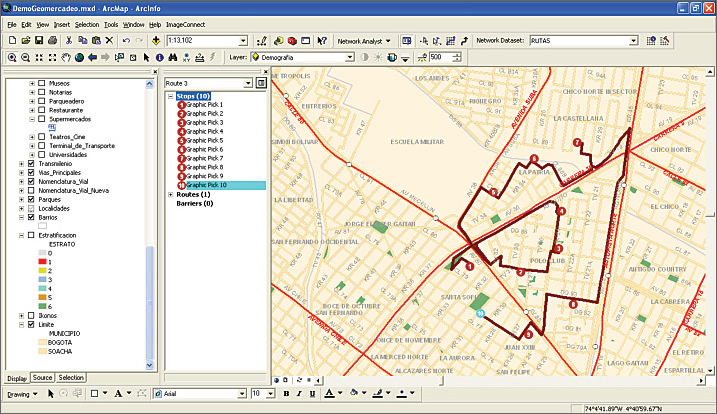Image resolution: width=717 pixels, height=414 pixels.
Task: Click table of contents scroll down arrow
Action: point(150,365)
